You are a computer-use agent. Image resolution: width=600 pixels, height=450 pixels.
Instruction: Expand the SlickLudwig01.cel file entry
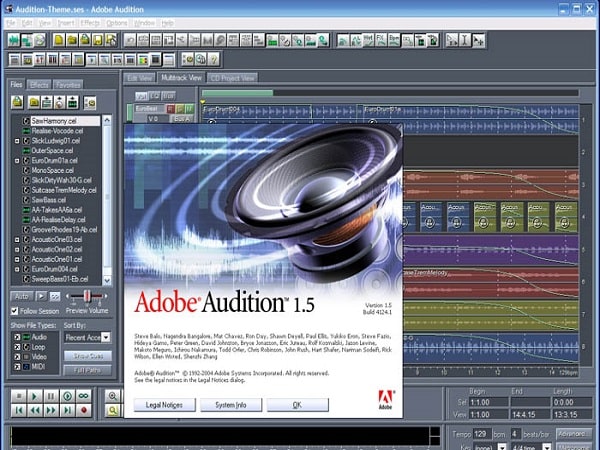click(17, 141)
